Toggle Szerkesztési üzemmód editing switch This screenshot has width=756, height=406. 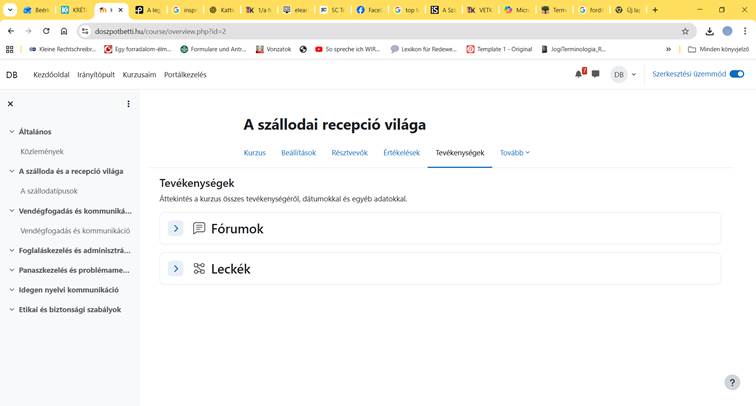(737, 74)
